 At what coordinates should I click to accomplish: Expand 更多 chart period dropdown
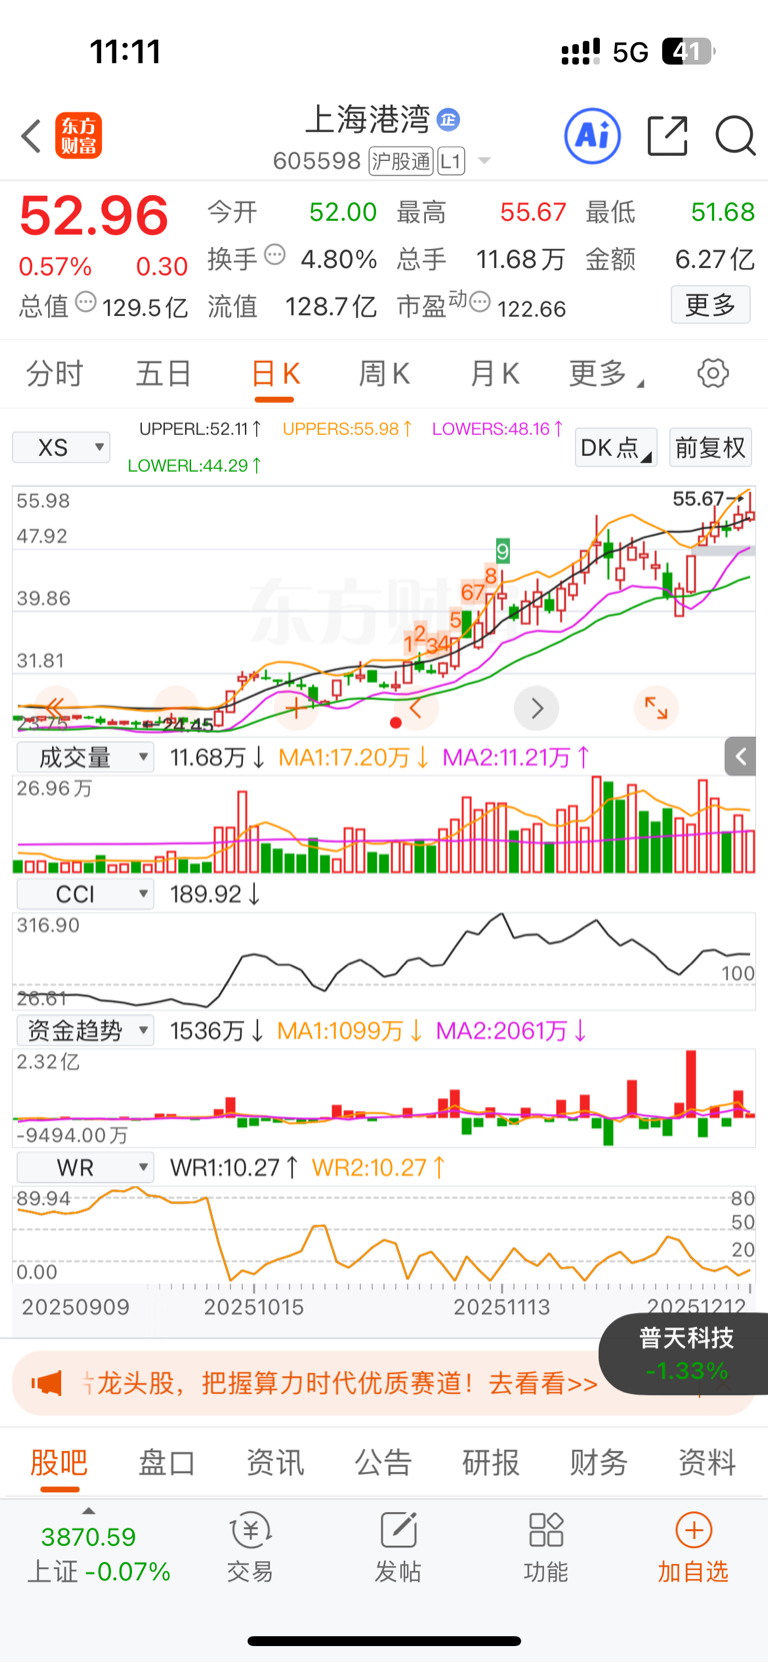pos(606,374)
